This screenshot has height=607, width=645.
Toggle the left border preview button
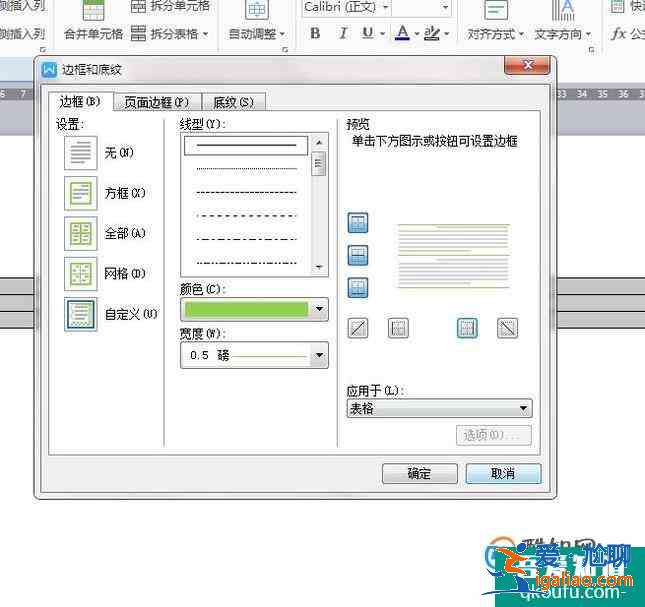pyautogui.click(x=398, y=328)
